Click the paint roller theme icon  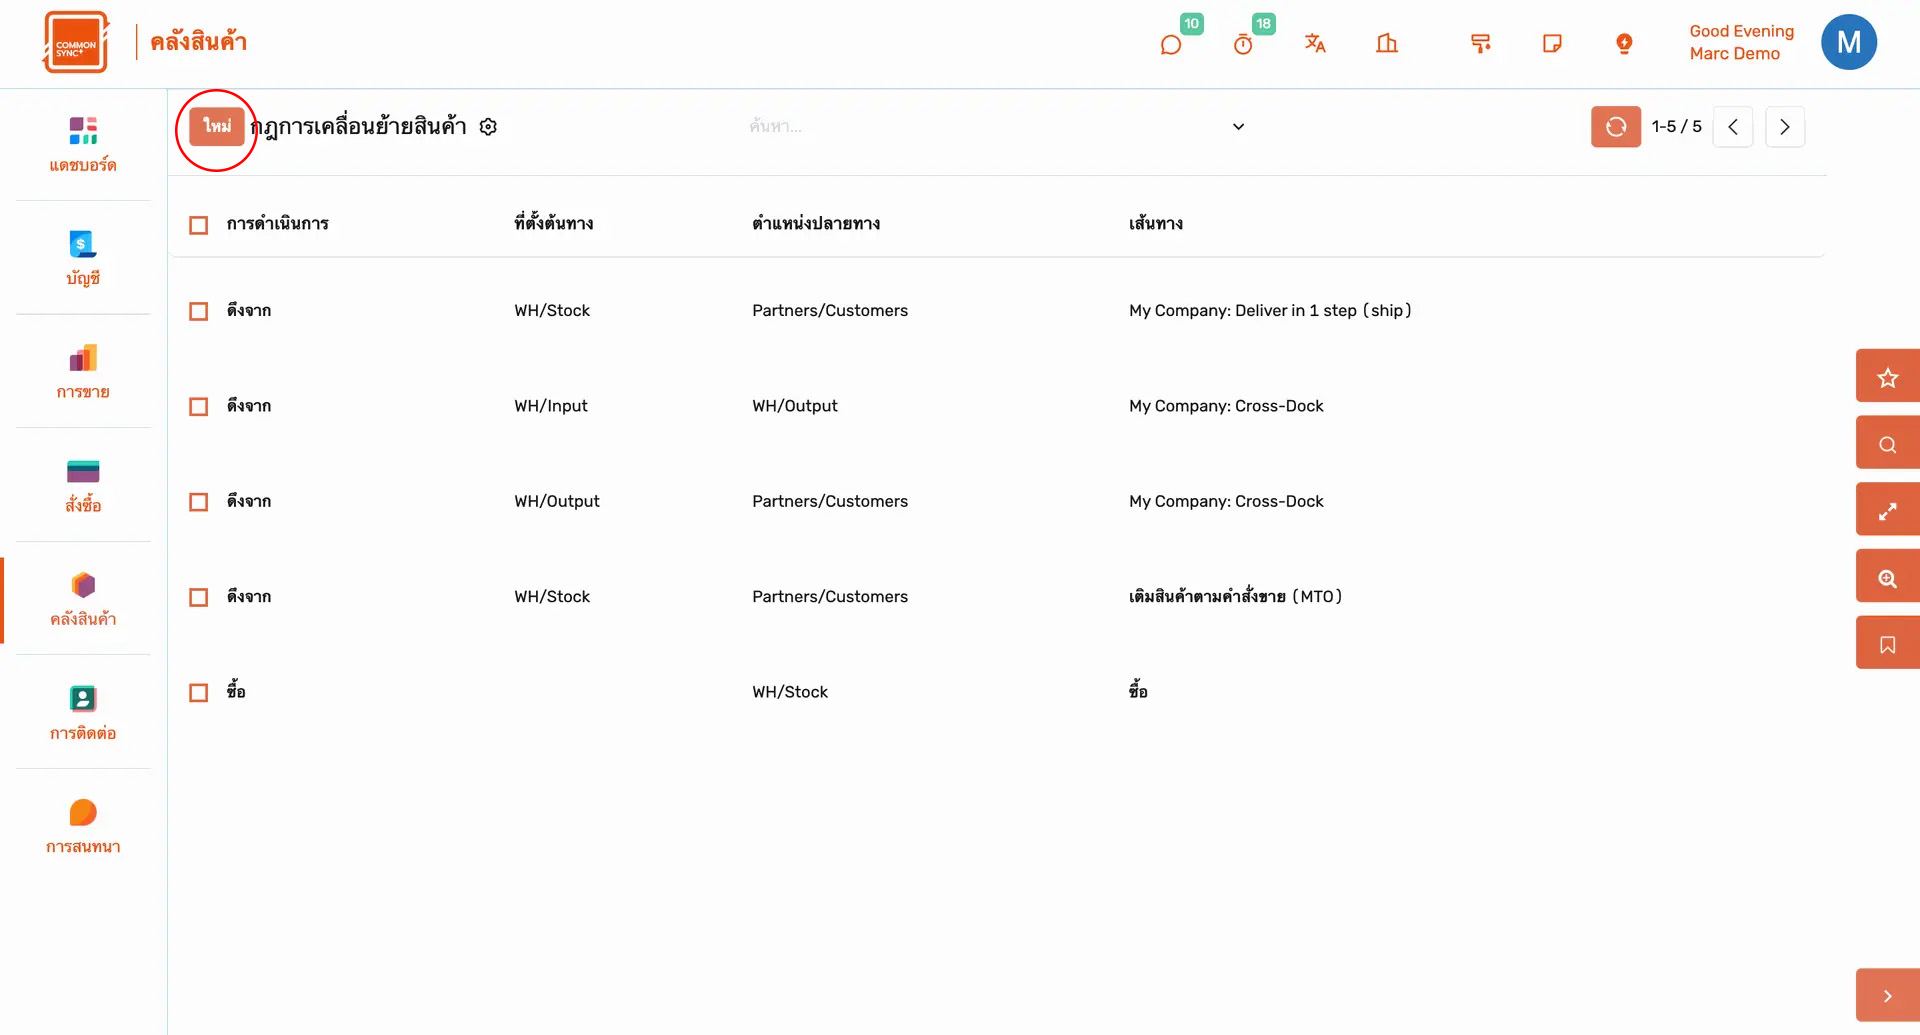(x=1481, y=43)
